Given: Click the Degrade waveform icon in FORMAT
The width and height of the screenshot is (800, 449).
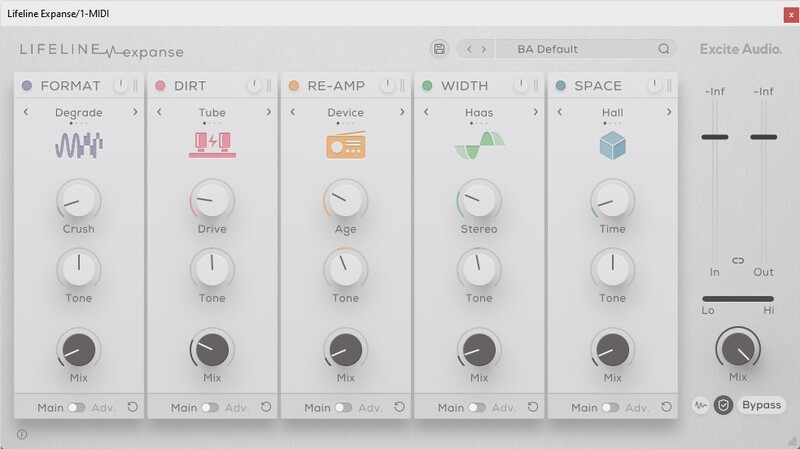Looking at the screenshot, I should coord(79,145).
